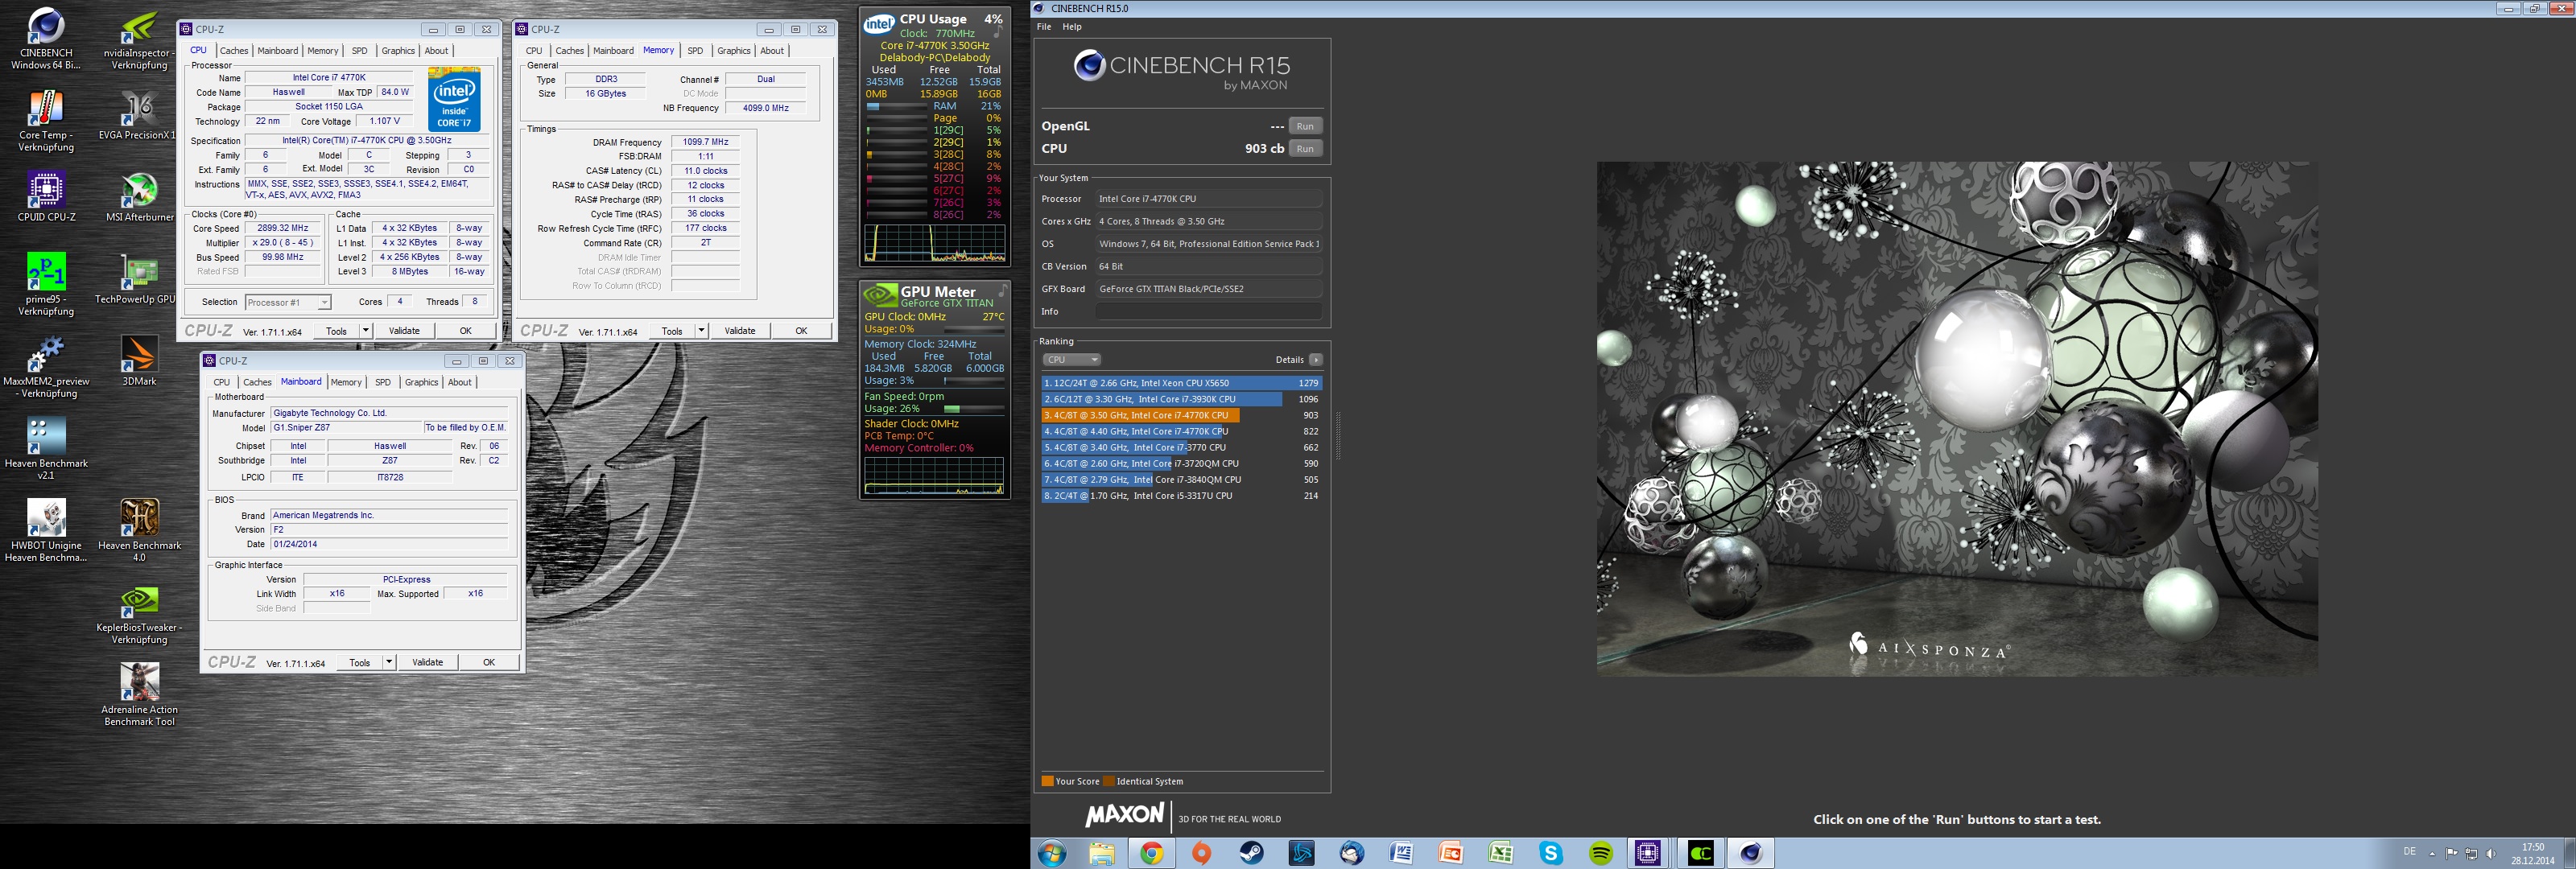Open Tools dropdown arrow in the Mainboard-tab CPU-Z window
This screenshot has height=869, width=2576.
[x=389, y=662]
